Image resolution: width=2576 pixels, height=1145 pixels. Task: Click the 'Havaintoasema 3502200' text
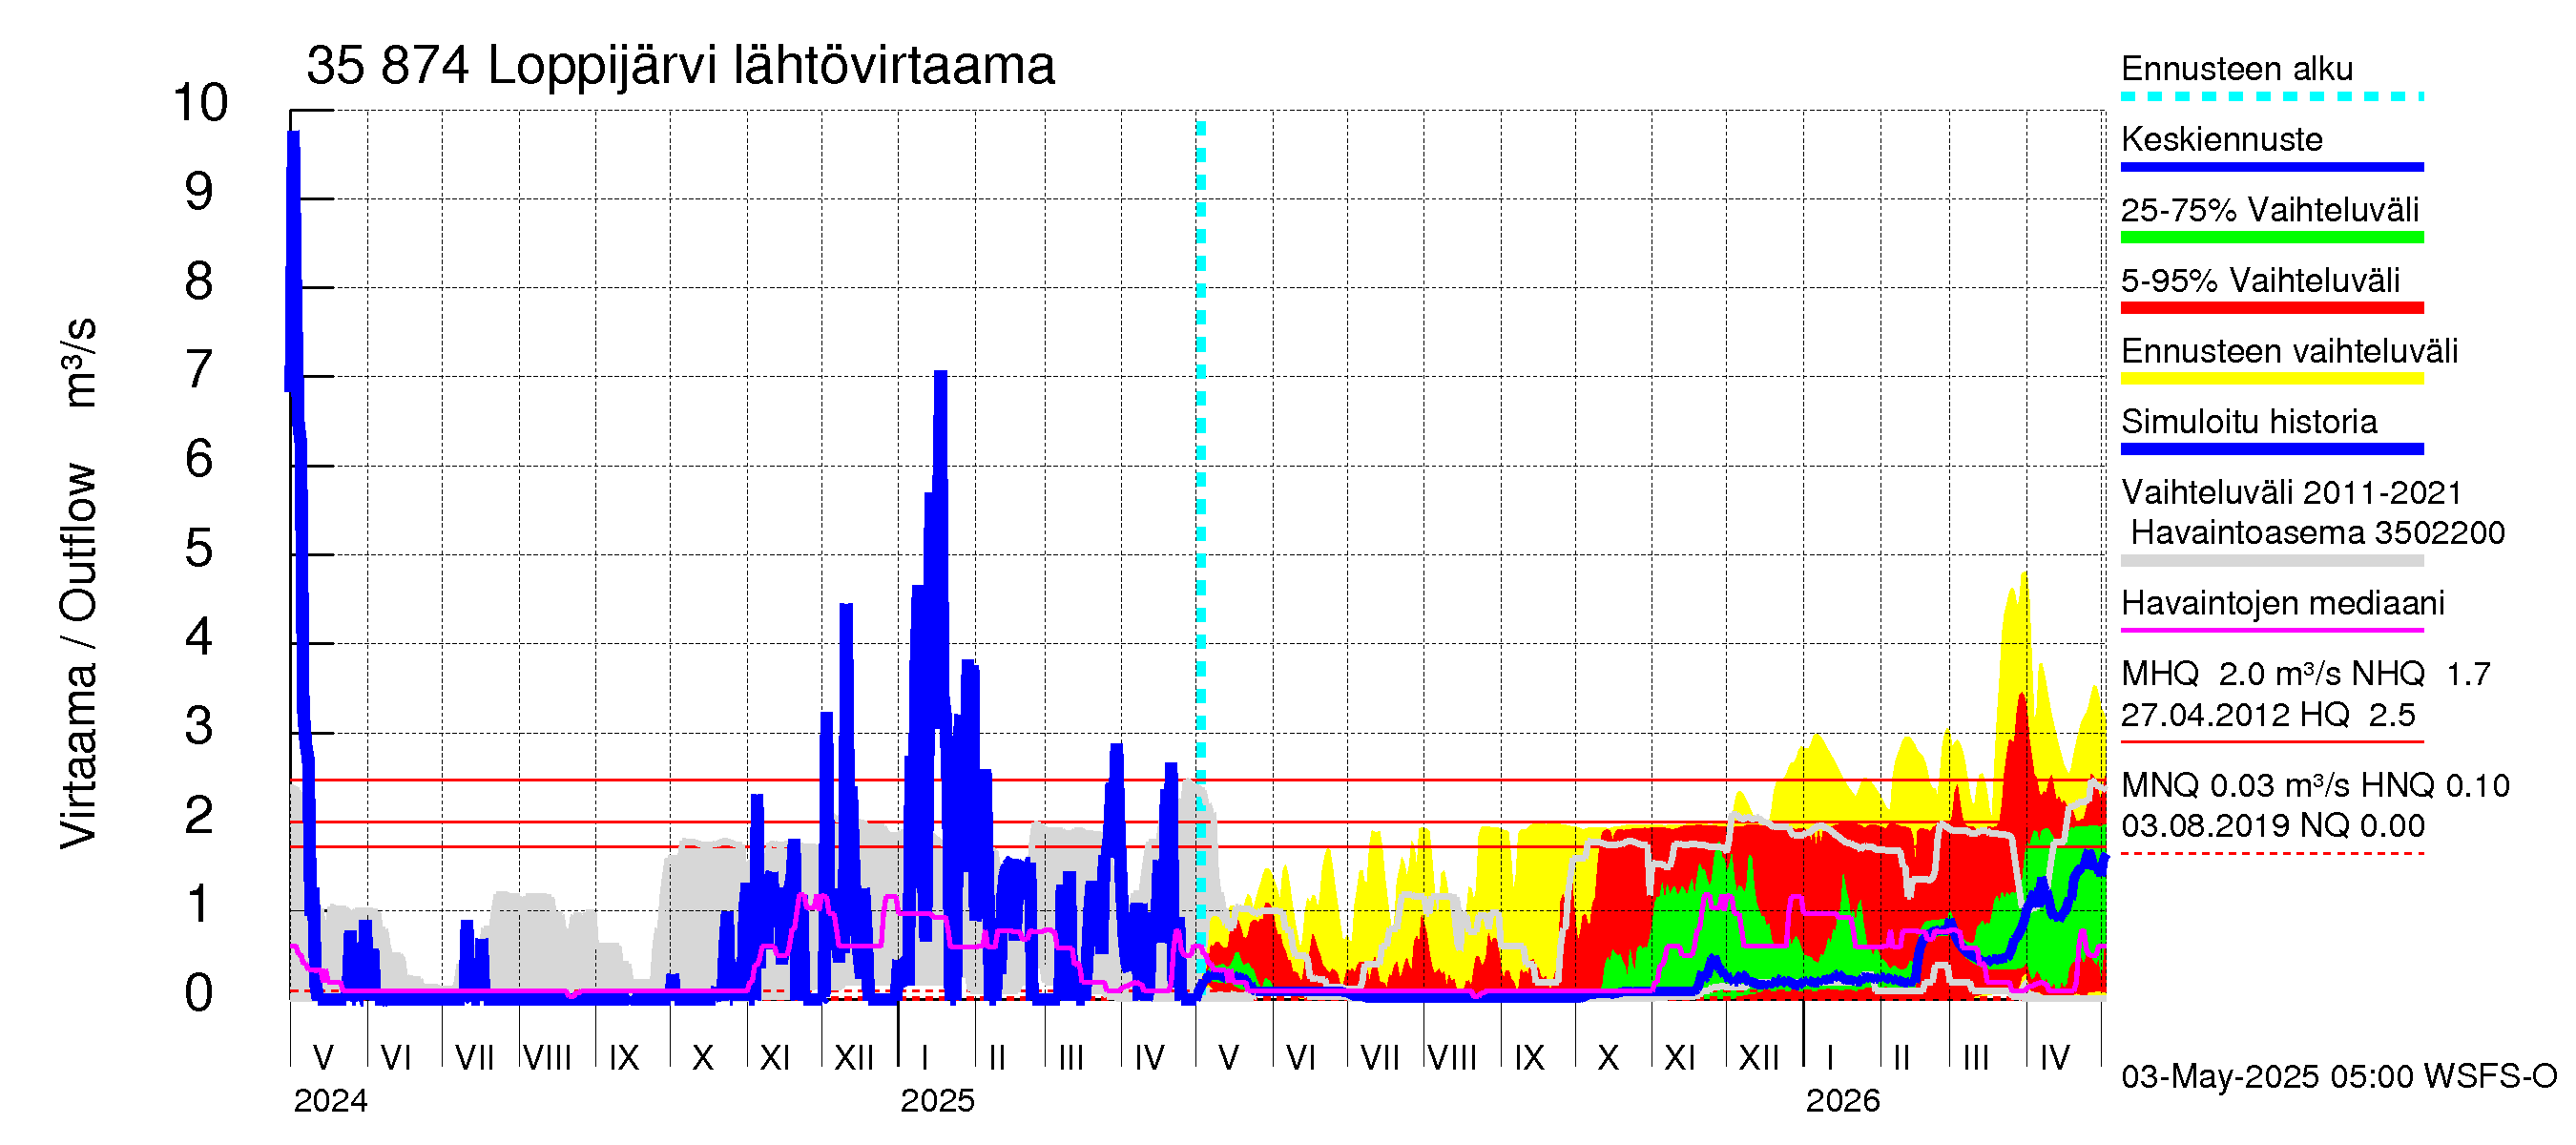2317,533
